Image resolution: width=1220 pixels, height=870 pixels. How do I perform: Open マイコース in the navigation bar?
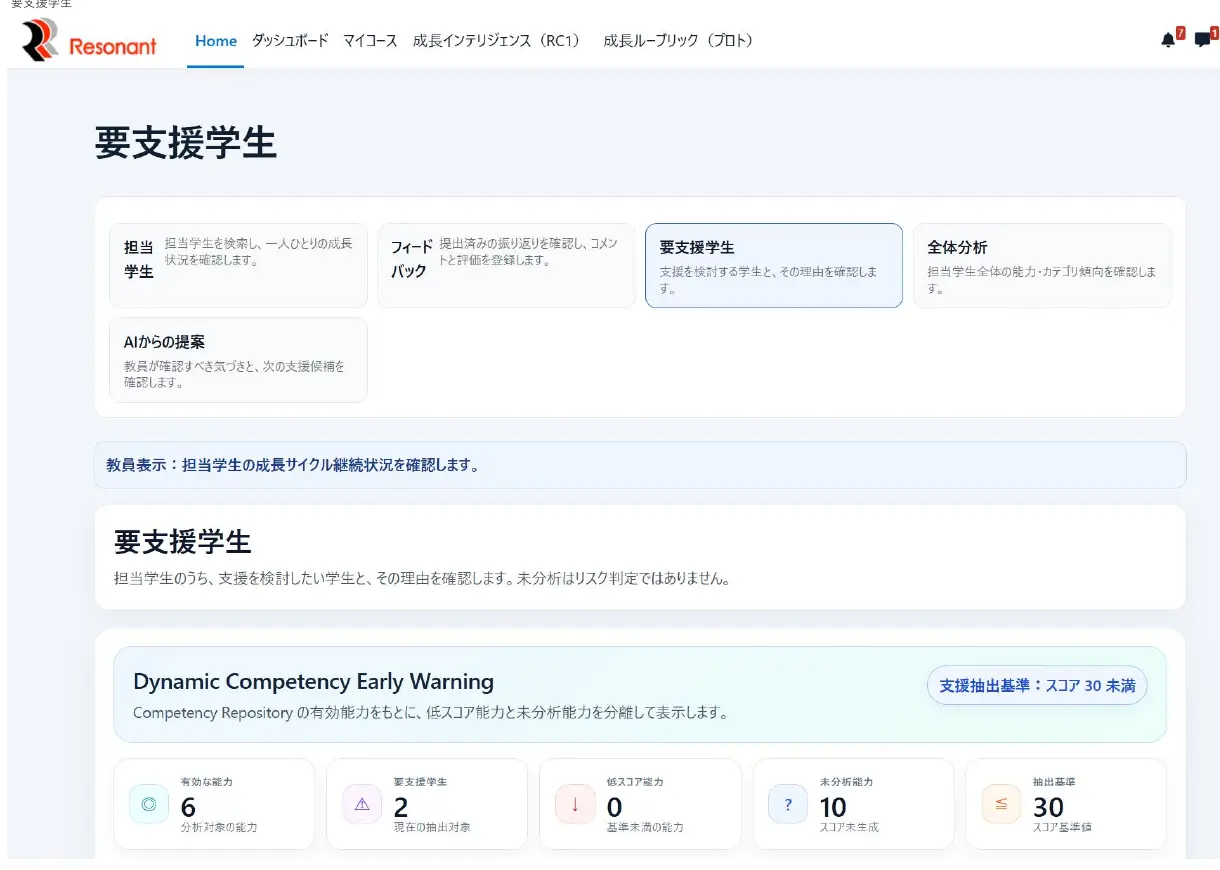tap(370, 41)
